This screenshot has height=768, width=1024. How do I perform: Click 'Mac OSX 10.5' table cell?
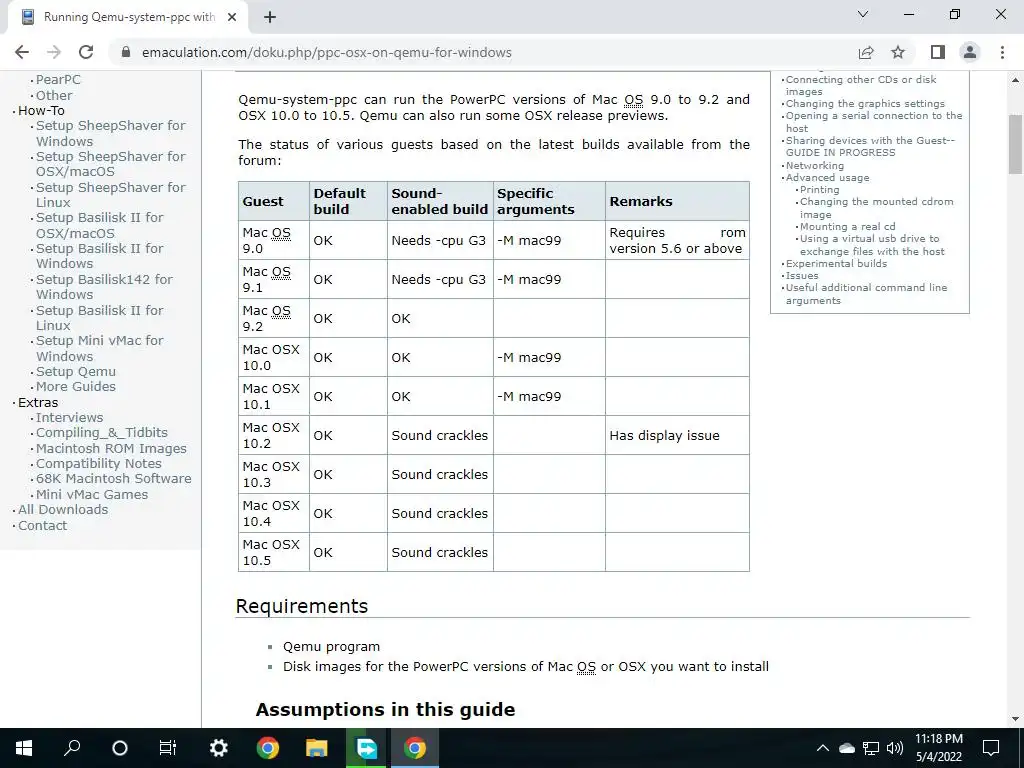[x=272, y=552]
